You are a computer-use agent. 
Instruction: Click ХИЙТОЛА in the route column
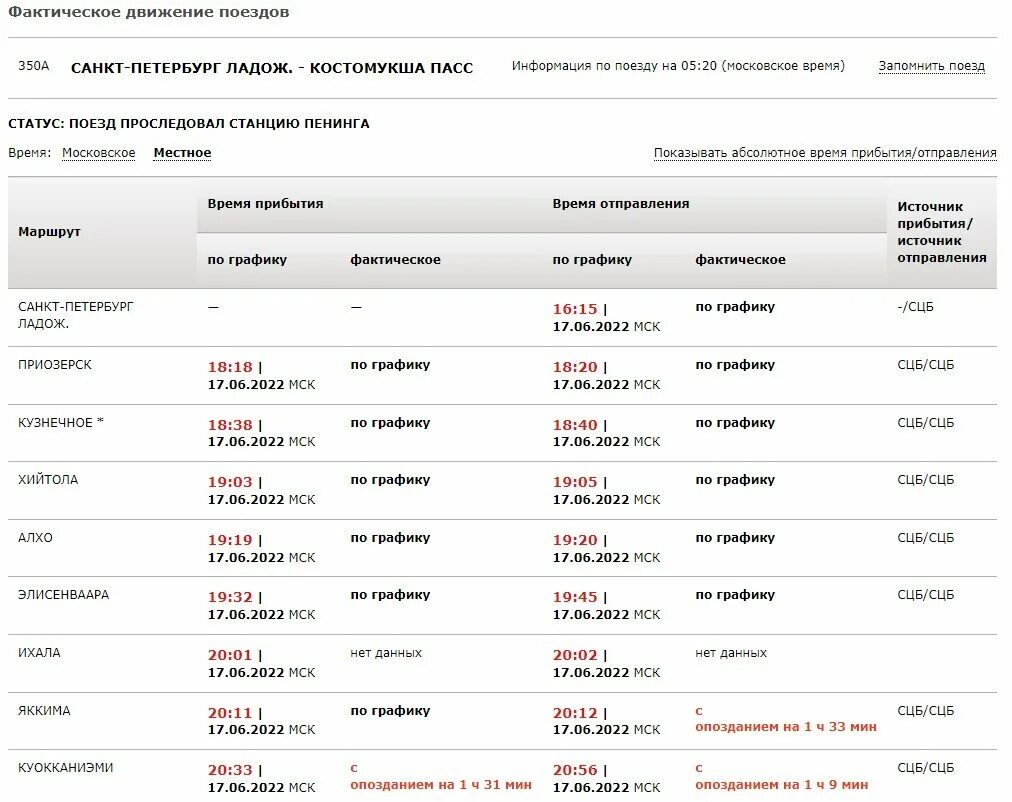[48, 479]
